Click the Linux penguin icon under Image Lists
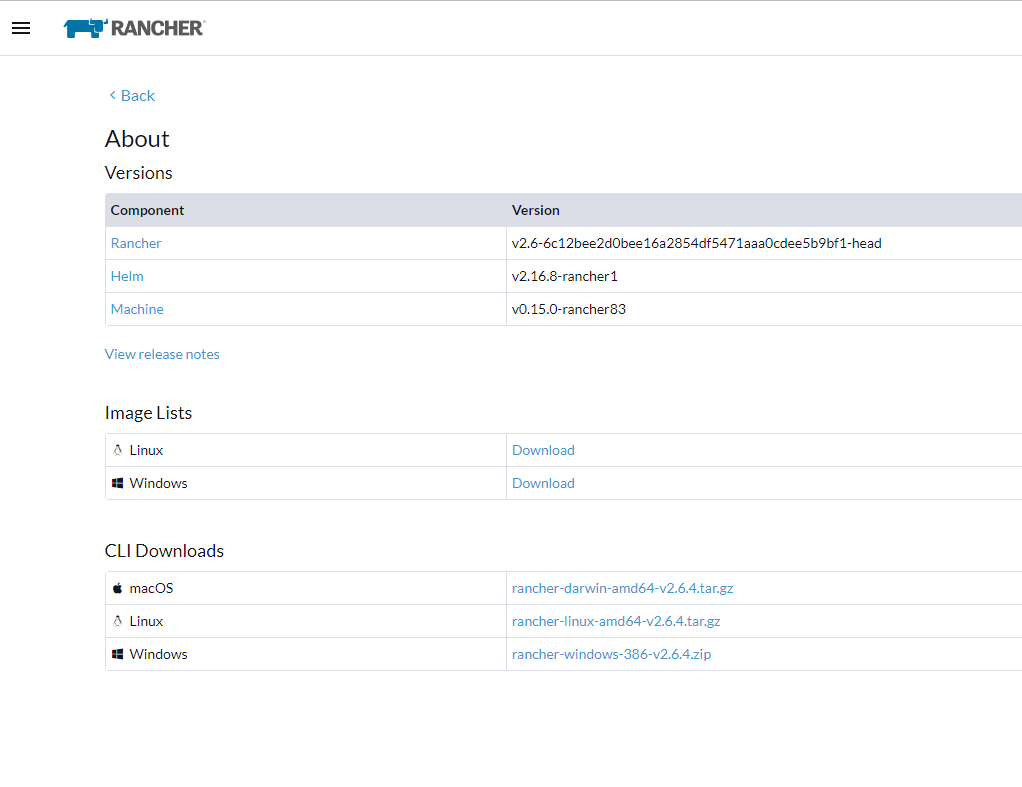The height and width of the screenshot is (787, 1022). coord(118,450)
